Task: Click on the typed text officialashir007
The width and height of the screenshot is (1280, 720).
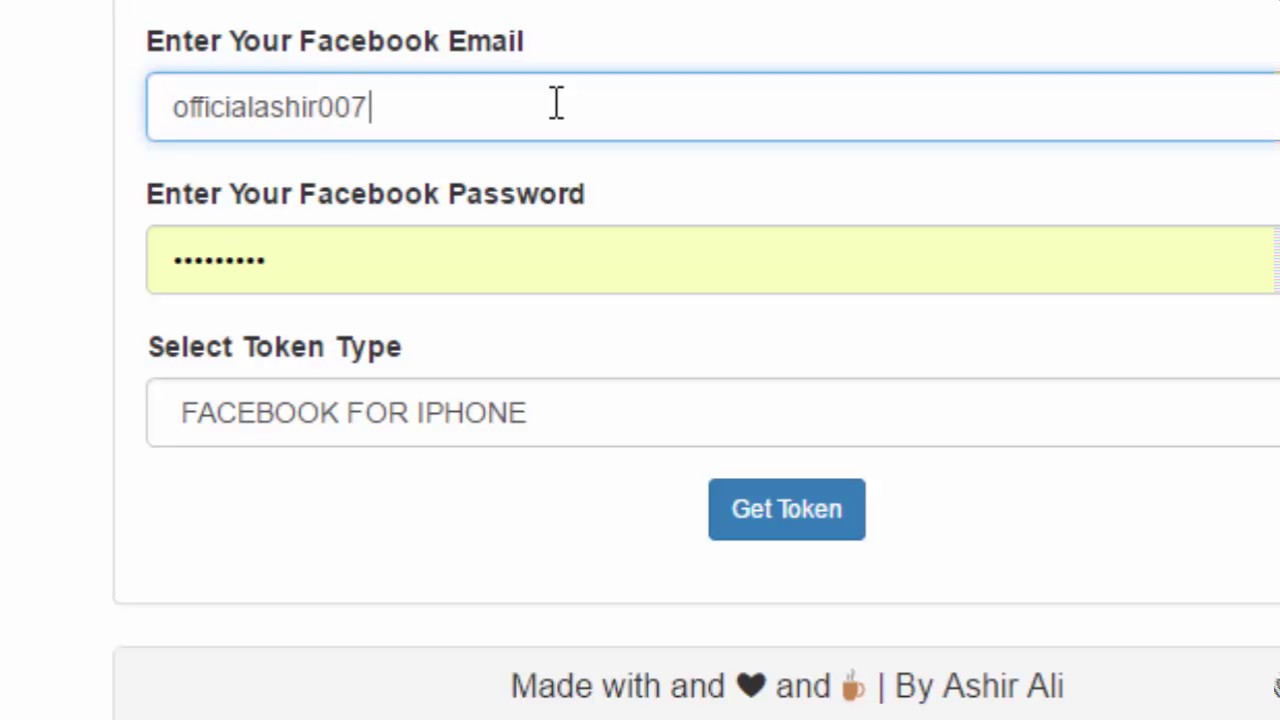Action: coord(269,107)
